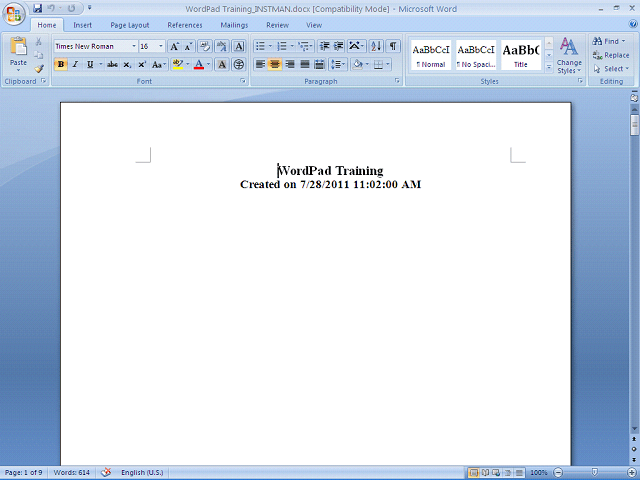Image resolution: width=640 pixels, height=480 pixels.
Task: Zoom out with the minus button
Action: [x=558, y=473]
